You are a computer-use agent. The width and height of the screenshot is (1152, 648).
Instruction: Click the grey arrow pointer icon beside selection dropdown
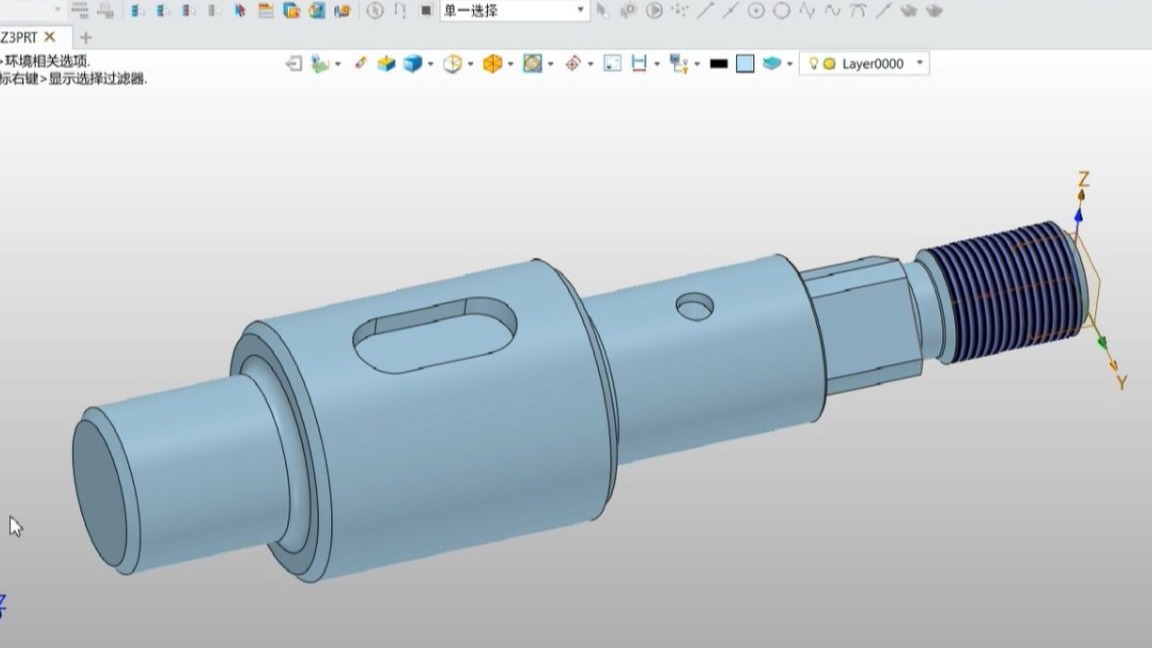pos(602,10)
